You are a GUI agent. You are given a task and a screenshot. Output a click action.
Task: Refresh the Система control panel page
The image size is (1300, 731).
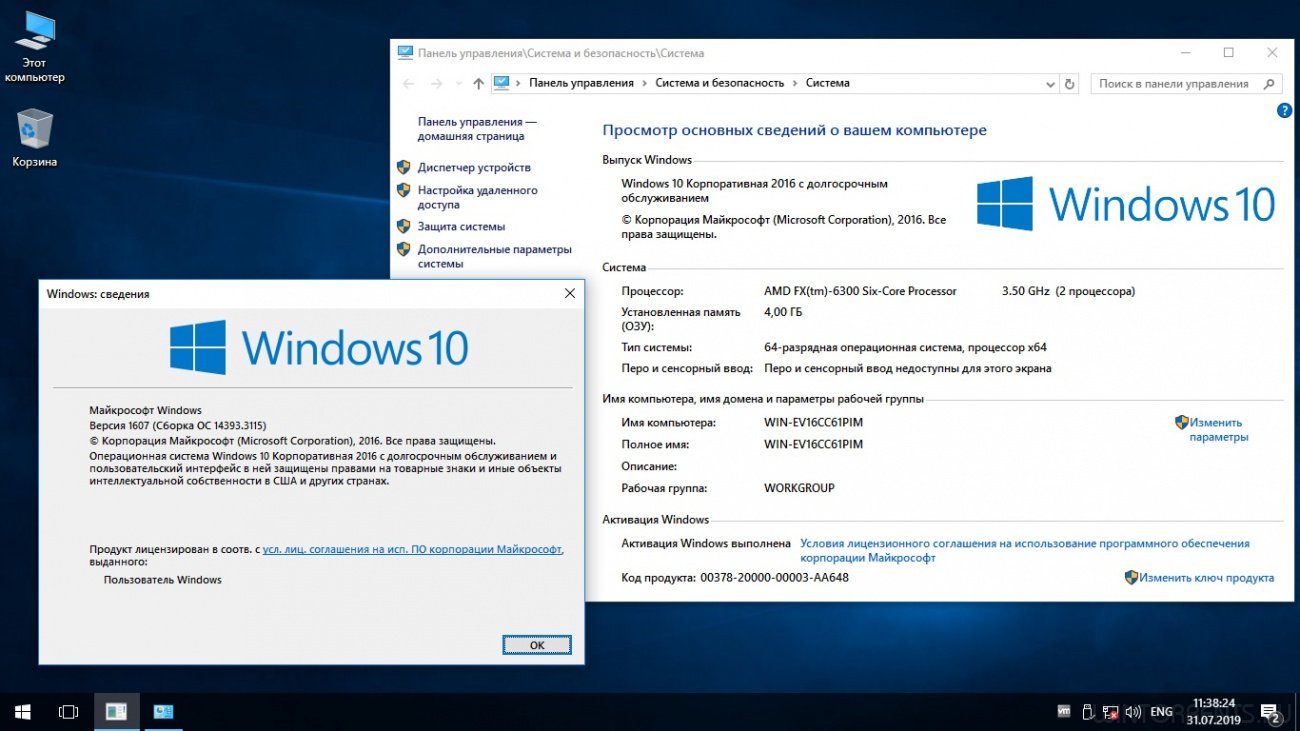click(1070, 84)
